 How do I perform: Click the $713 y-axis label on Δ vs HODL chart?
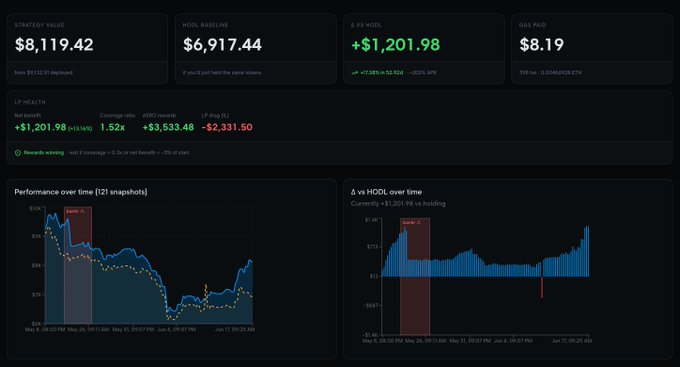click(373, 247)
